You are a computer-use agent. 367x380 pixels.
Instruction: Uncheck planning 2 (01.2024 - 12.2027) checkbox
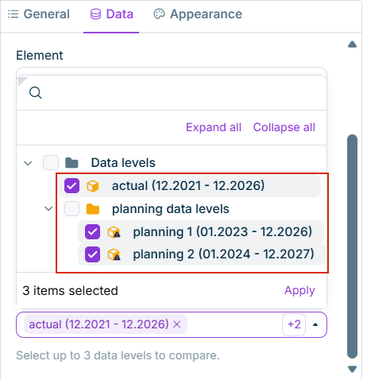(x=92, y=254)
